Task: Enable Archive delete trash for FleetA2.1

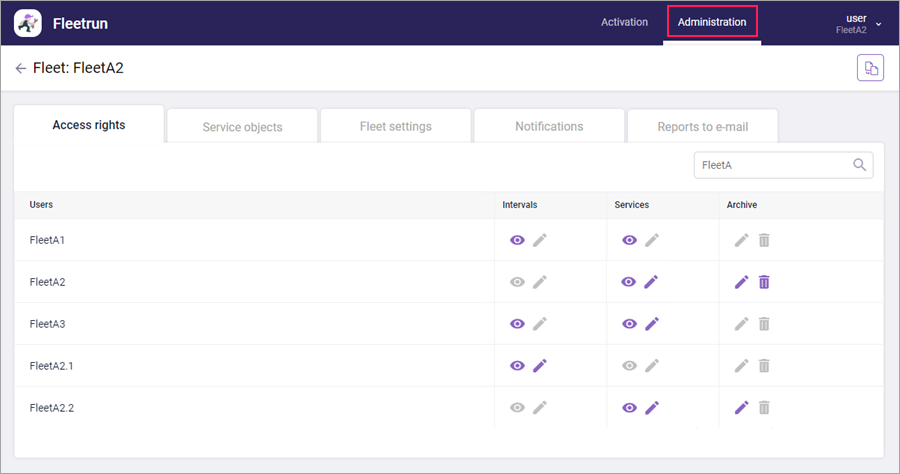Action: (764, 366)
